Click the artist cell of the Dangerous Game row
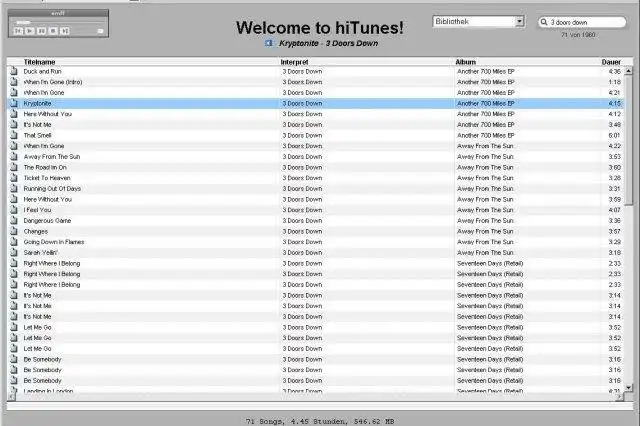The width and height of the screenshot is (640, 426). click(302, 221)
